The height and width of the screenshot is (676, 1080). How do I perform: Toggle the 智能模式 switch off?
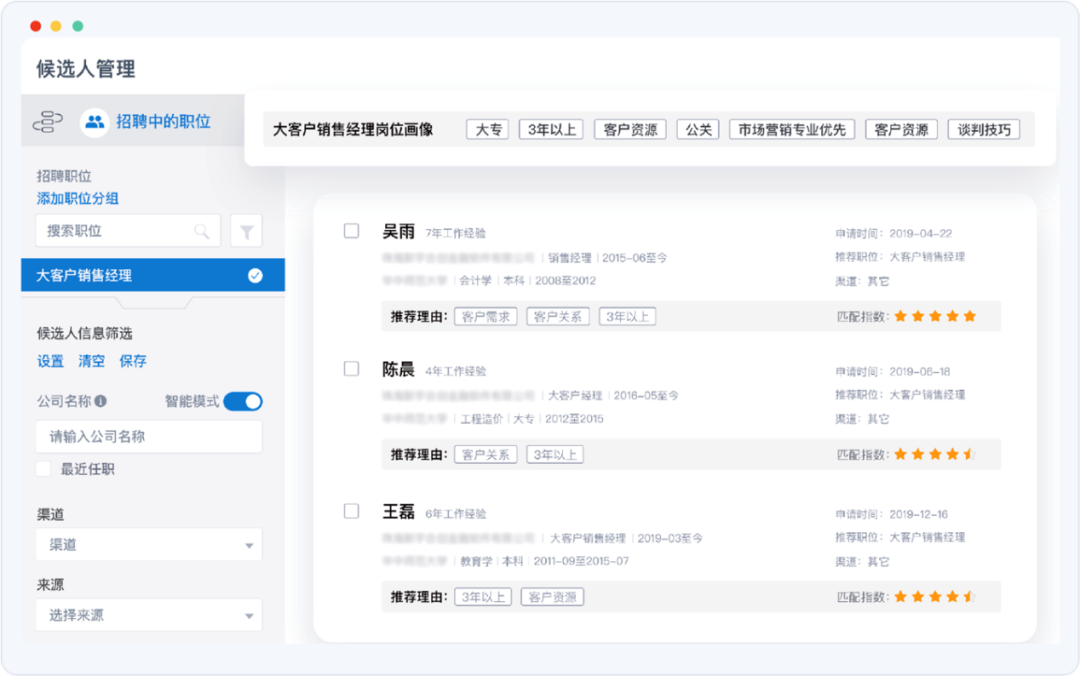[243, 402]
